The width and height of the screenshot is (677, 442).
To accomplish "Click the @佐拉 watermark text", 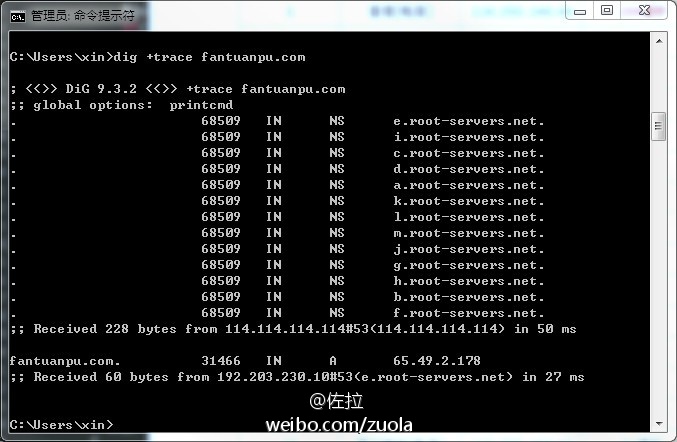I will pos(336,401).
